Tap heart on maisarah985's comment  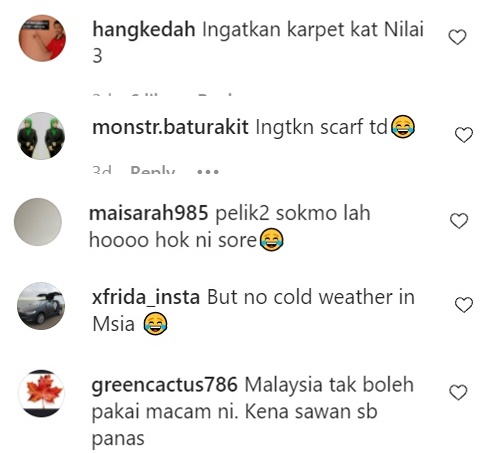coord(459,221)
